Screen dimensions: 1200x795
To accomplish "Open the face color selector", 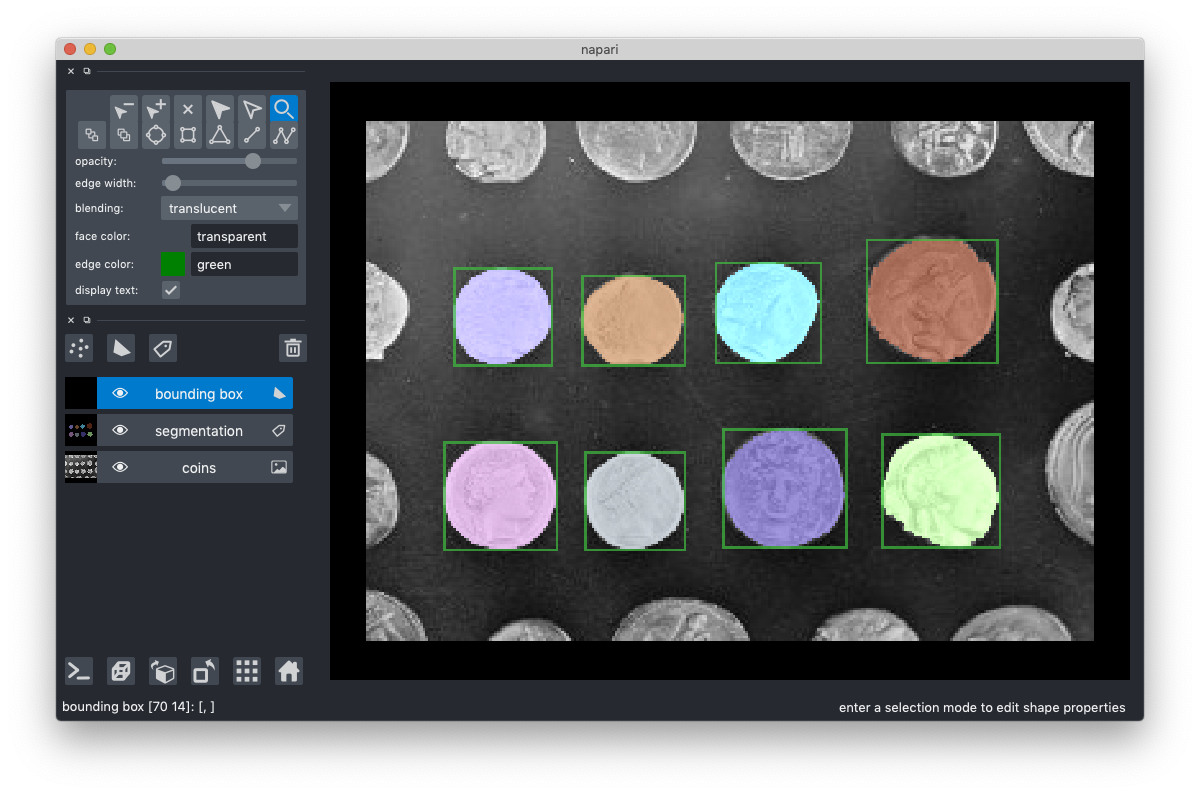I will pyautogui.click(x=244, y=236).
